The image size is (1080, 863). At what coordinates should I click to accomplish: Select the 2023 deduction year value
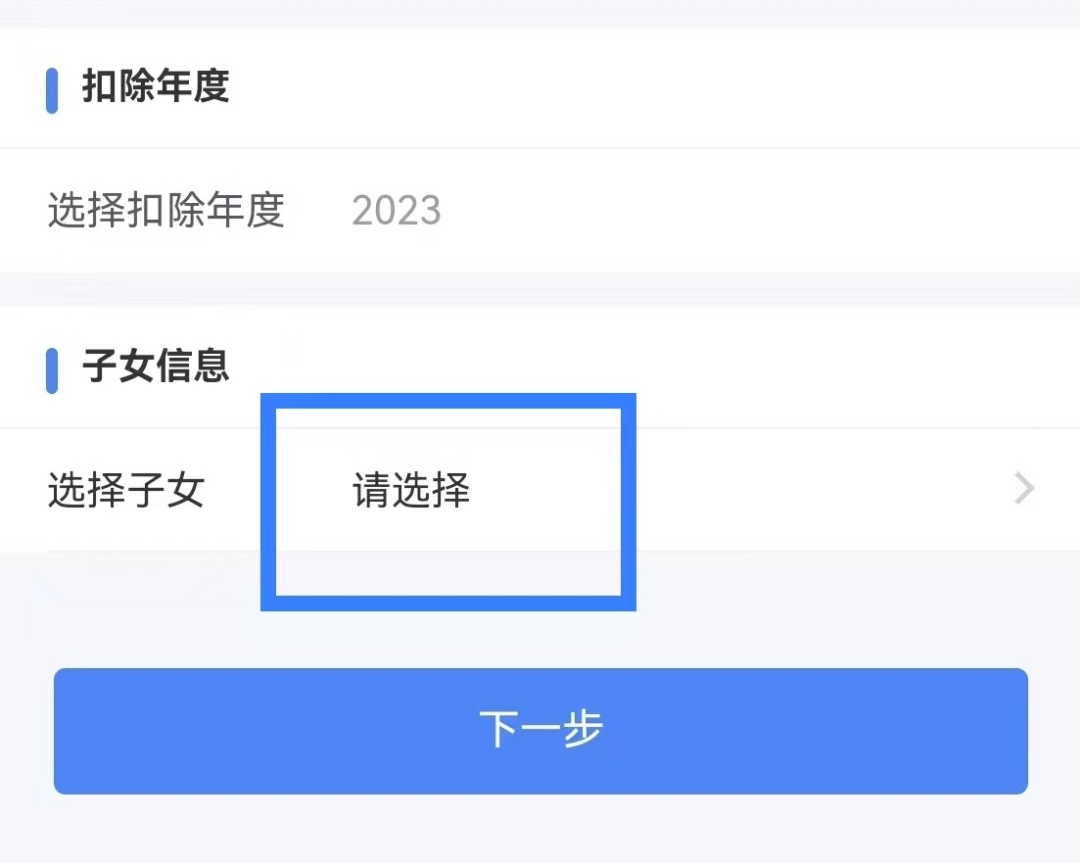click(396, 210)
